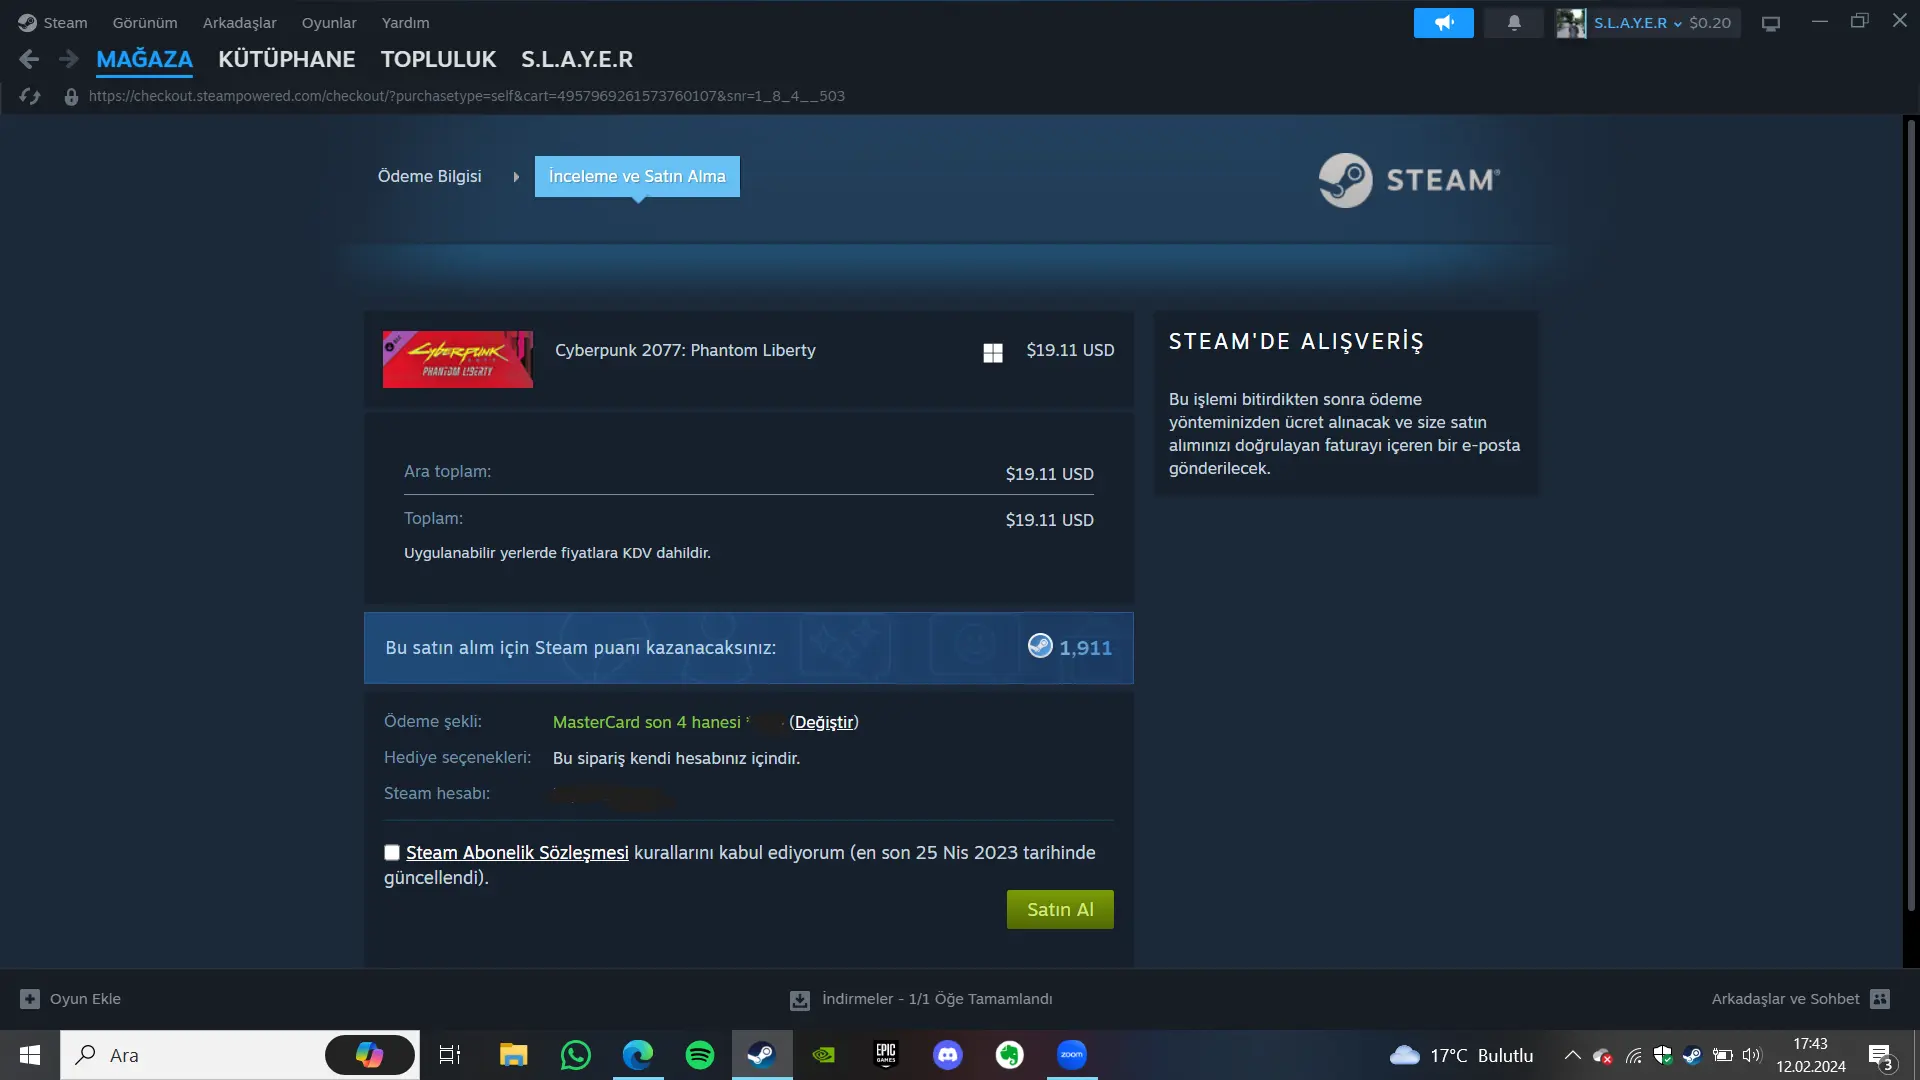This screenshot has width=1920, height=1080.
Task: Click the page vertical scrollbar
Action: [x=1911, y=515]
